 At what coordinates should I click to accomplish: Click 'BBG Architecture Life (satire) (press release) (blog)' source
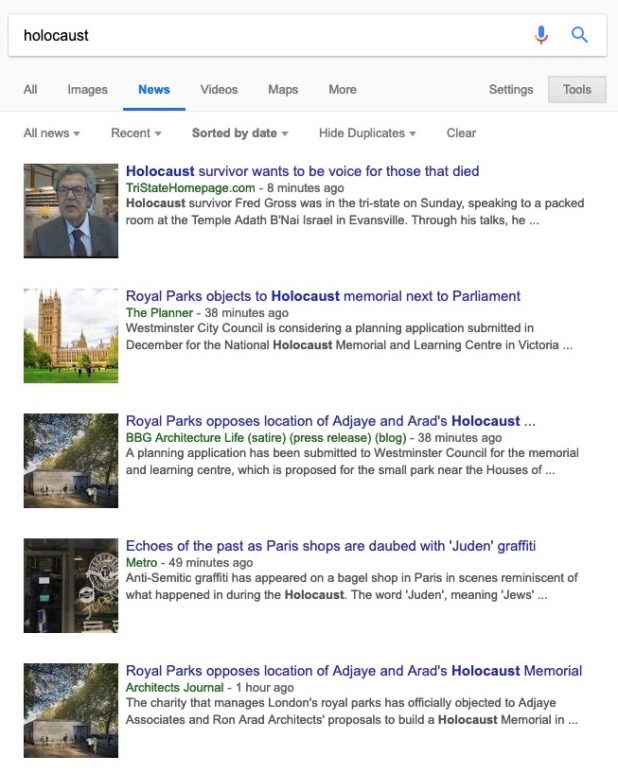click(x=266, y=437)
